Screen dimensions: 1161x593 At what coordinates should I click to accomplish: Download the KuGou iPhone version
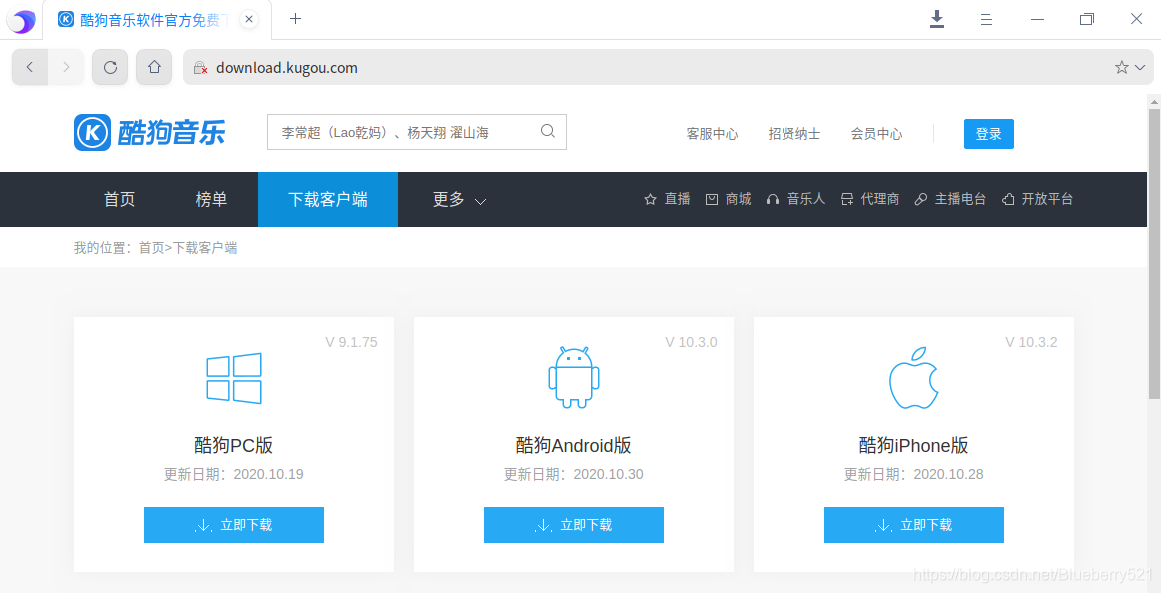pos(914,525)
